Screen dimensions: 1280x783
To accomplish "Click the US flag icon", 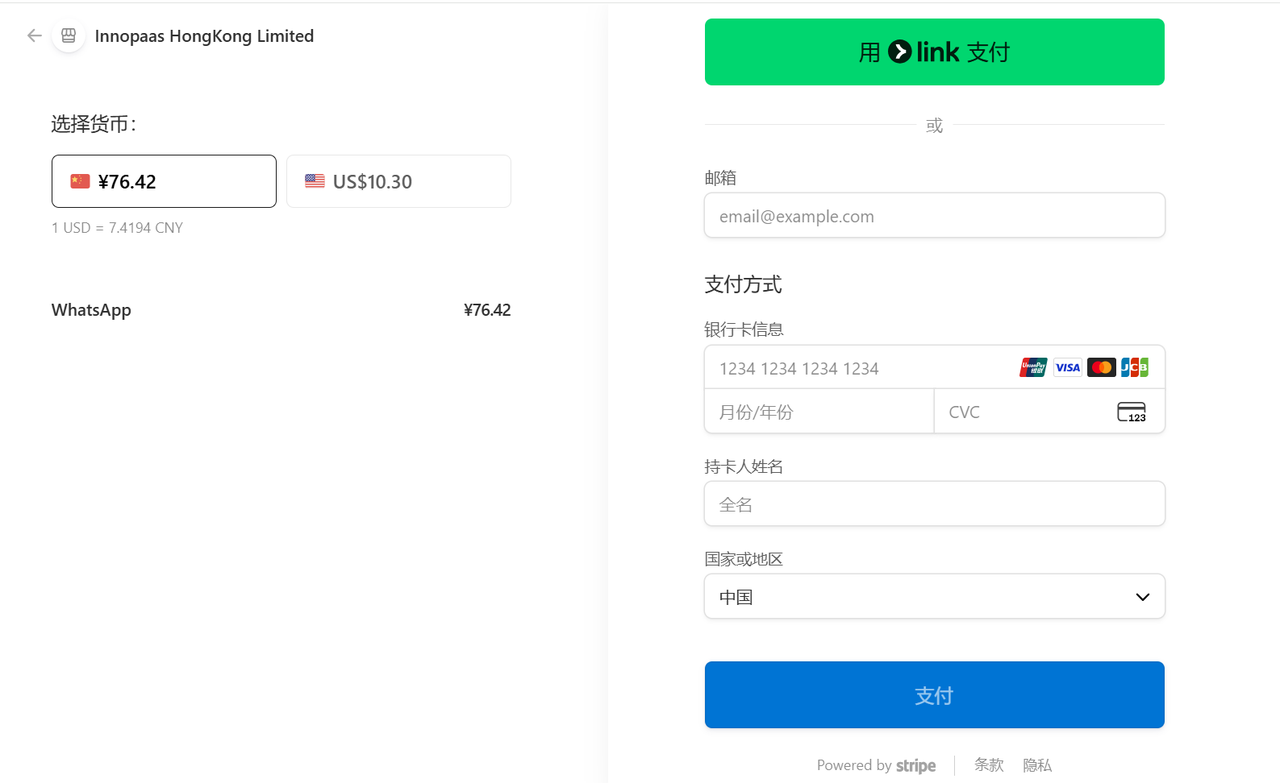I will click(315, 181).
